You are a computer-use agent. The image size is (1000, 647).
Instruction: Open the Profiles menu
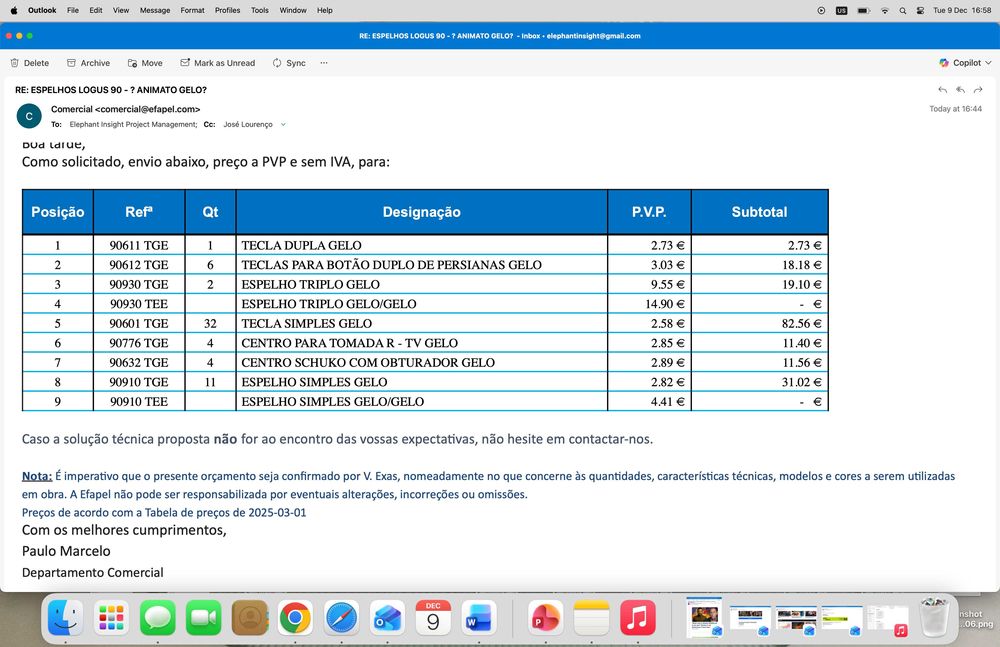click(228, 10)
